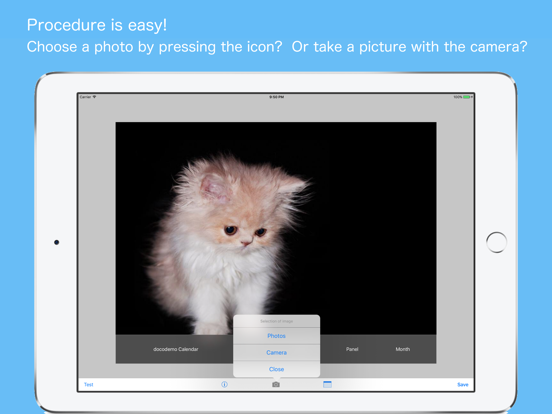
Task: Tap the info circle icon in toolbar
Action: pyautogui.click(x=224, y=384)
